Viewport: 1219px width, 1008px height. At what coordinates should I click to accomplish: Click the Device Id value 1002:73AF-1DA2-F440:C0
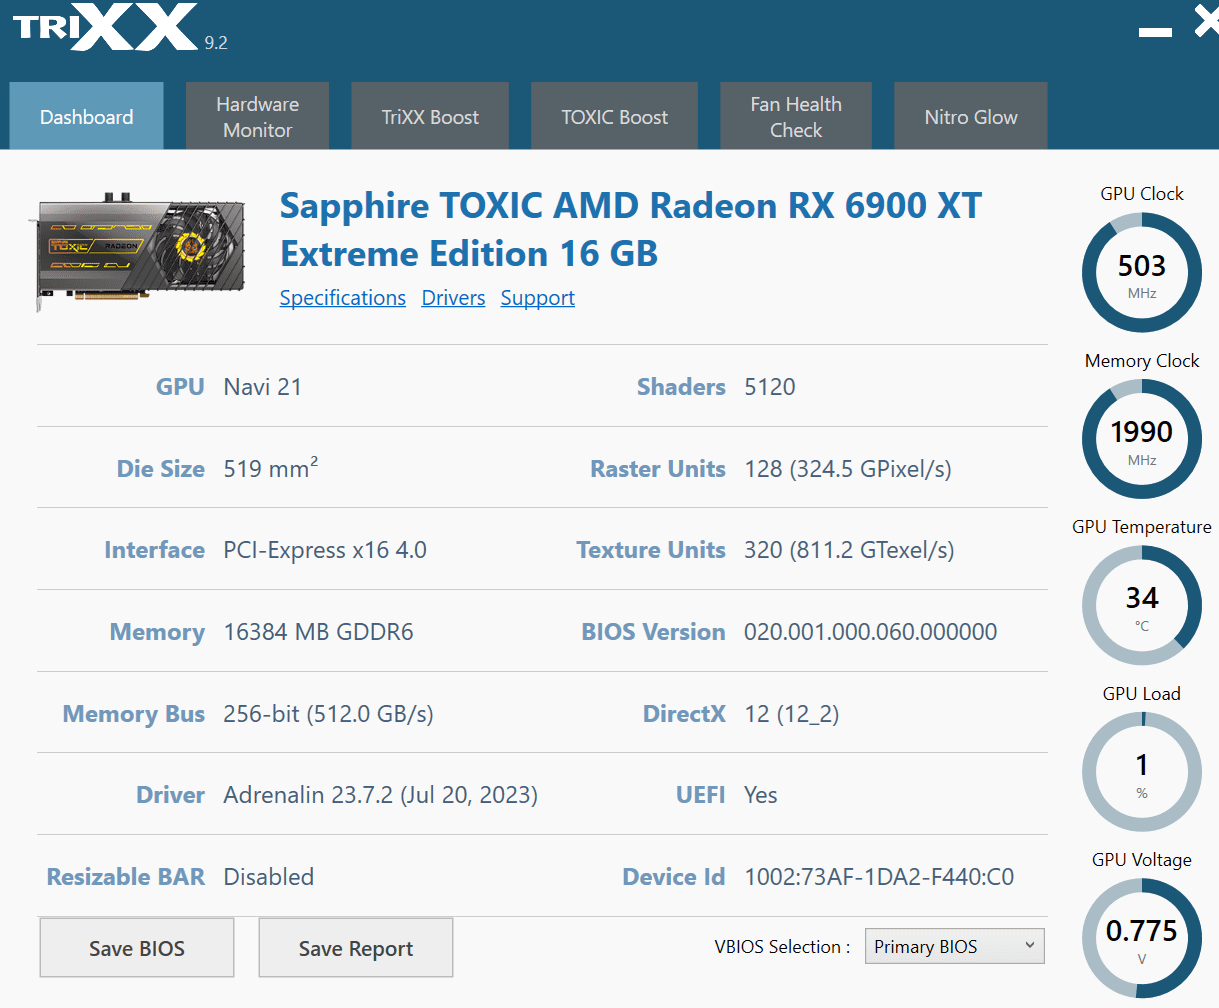878,877
